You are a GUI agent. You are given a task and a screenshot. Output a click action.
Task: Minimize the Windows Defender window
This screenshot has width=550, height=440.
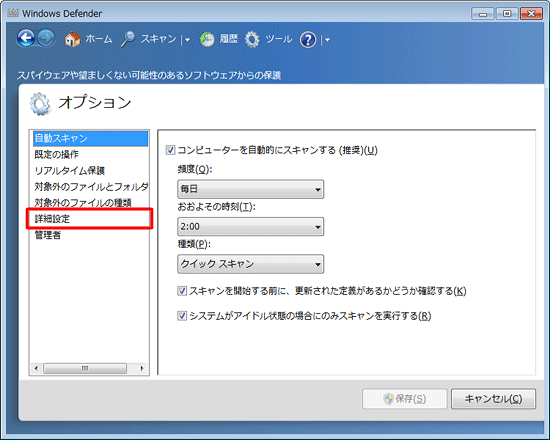pos(483,14)
